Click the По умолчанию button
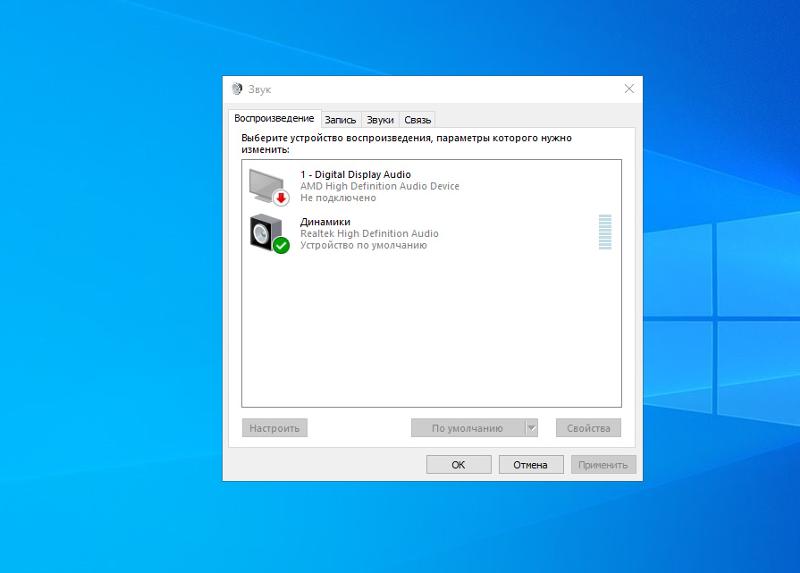The height and width of the screenshot is (573, 800). (x=468, y=428)
